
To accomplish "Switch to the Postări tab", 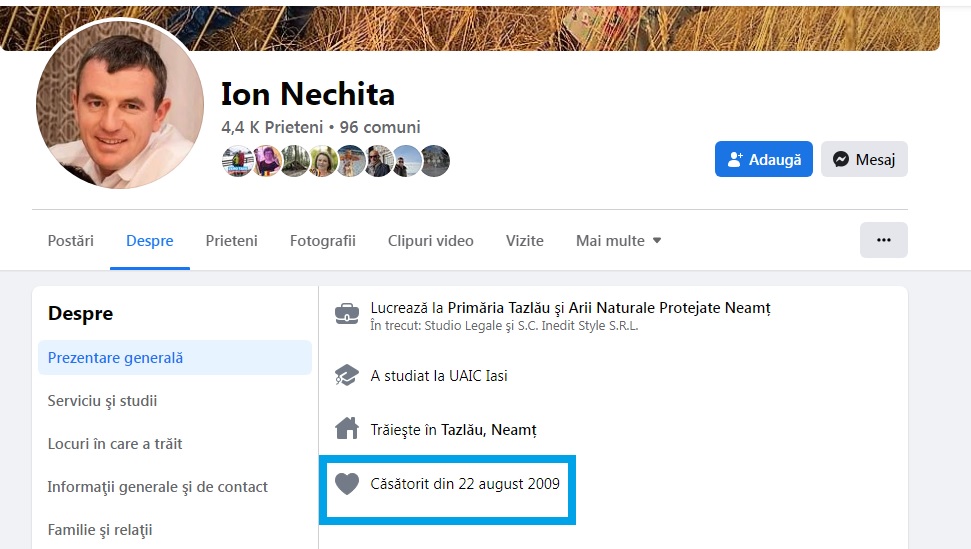I will (x=71, y=241).
